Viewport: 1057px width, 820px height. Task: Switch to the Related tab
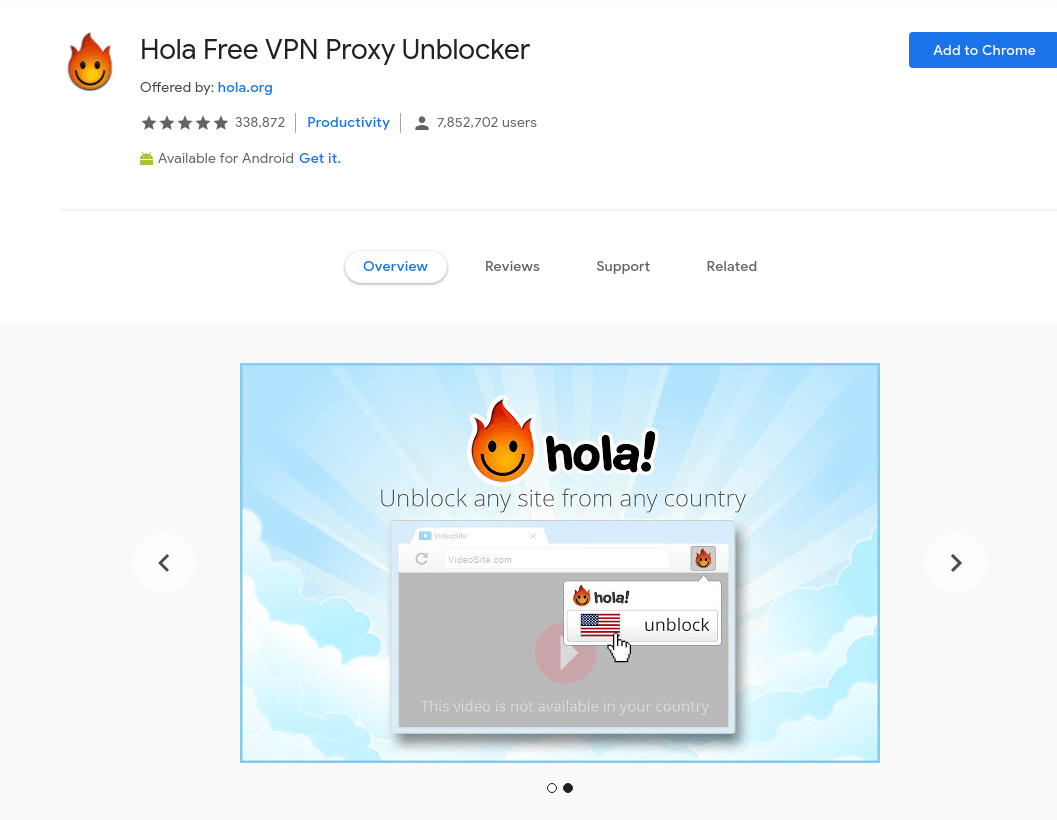pyautogui.click(x=731, y=266)
